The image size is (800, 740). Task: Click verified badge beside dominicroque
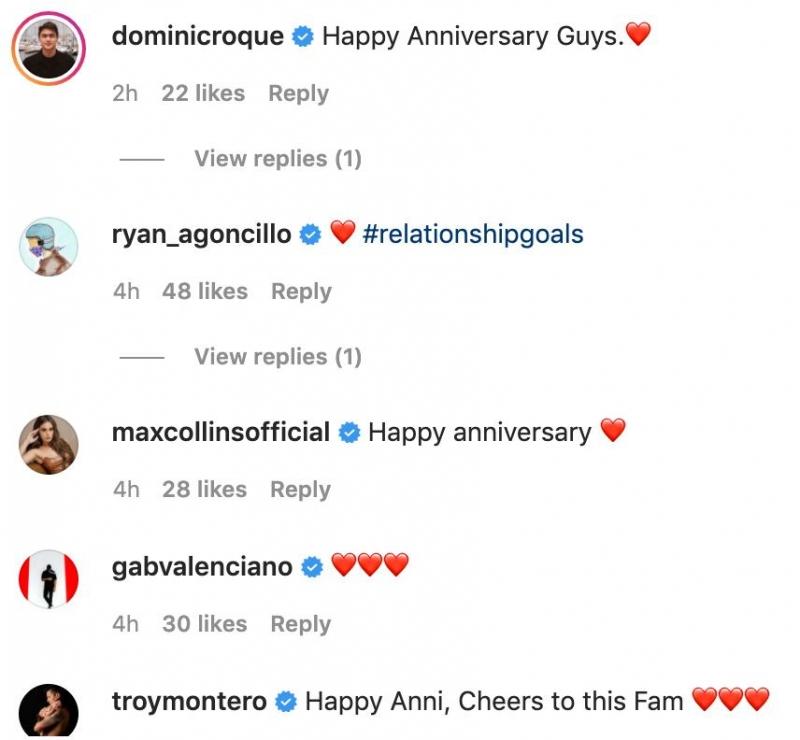pyautogui.click(x=303, y=38)
